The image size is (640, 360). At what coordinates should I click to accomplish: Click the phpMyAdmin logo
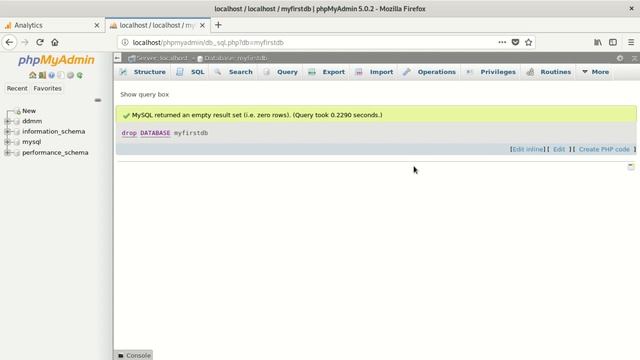click(56, 60)
